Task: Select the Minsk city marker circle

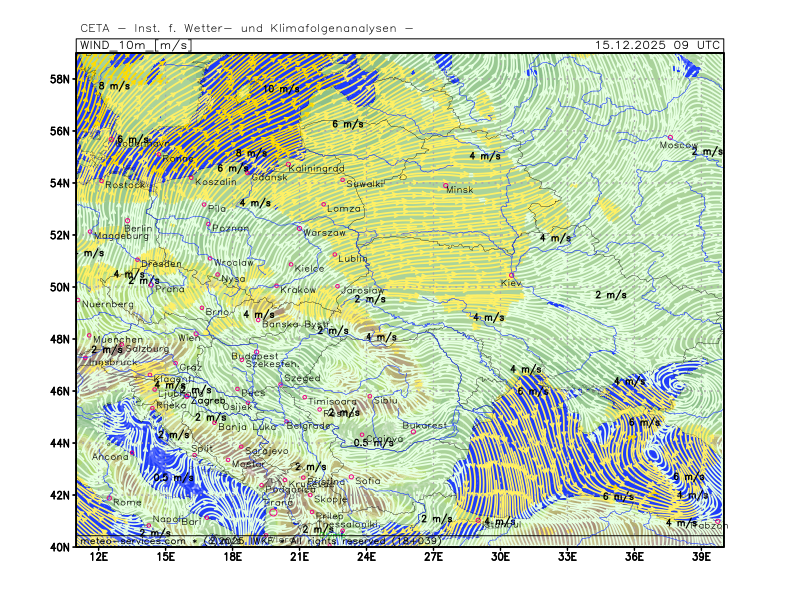Action: pyautogui.click(x=446, y=185)
